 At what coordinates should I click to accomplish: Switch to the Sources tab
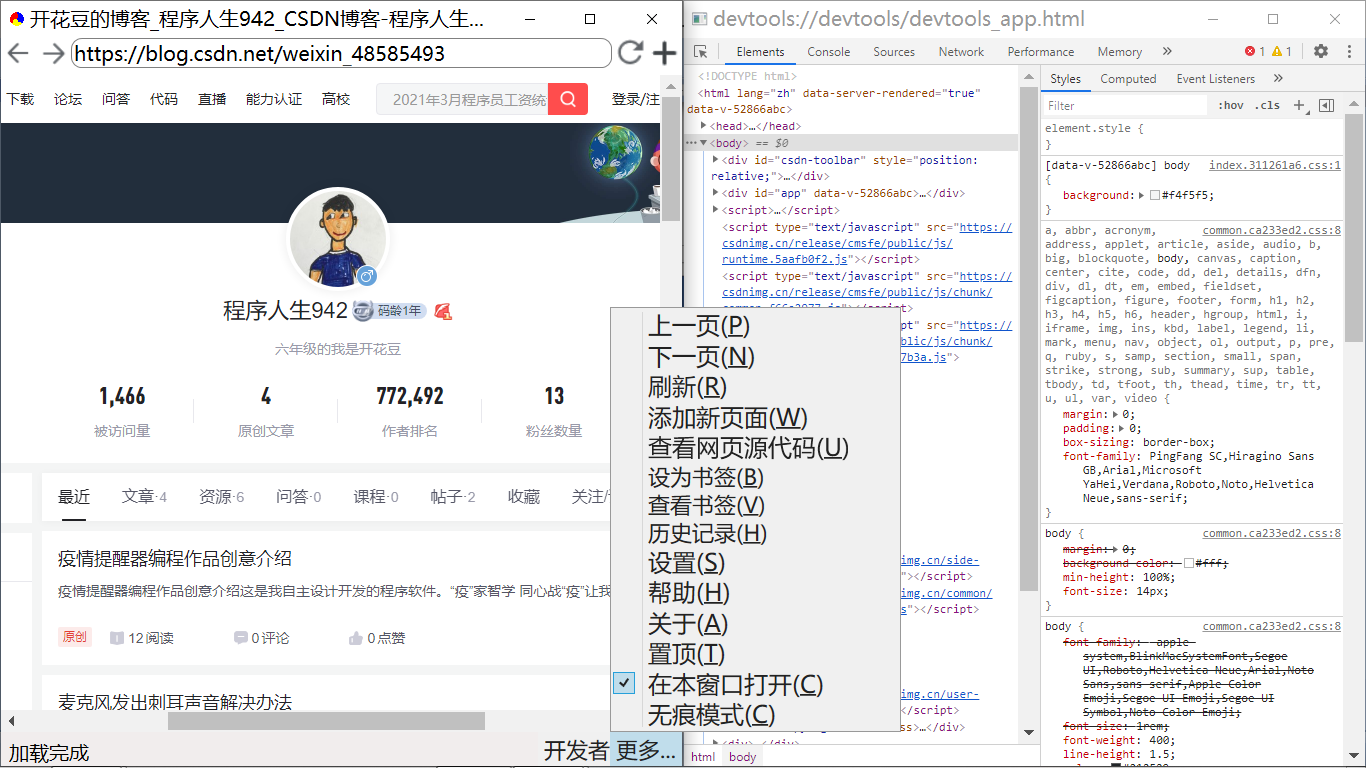894,52
